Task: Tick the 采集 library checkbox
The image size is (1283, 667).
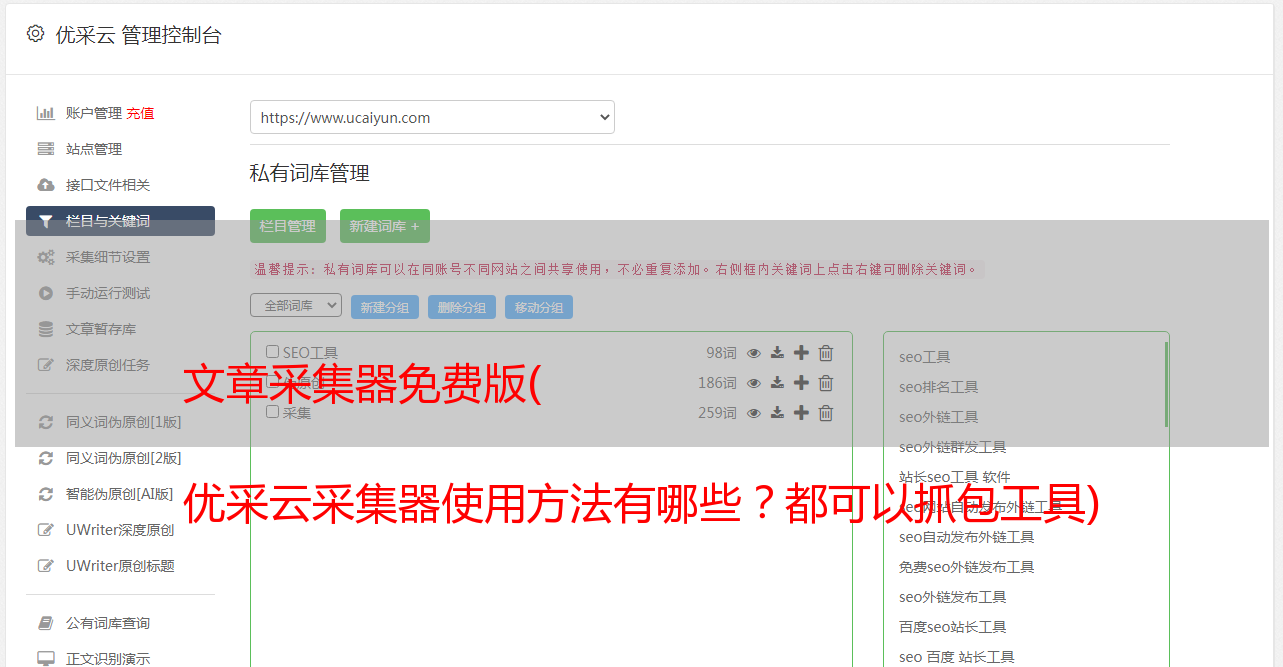Action: click(x=272, y=412)
